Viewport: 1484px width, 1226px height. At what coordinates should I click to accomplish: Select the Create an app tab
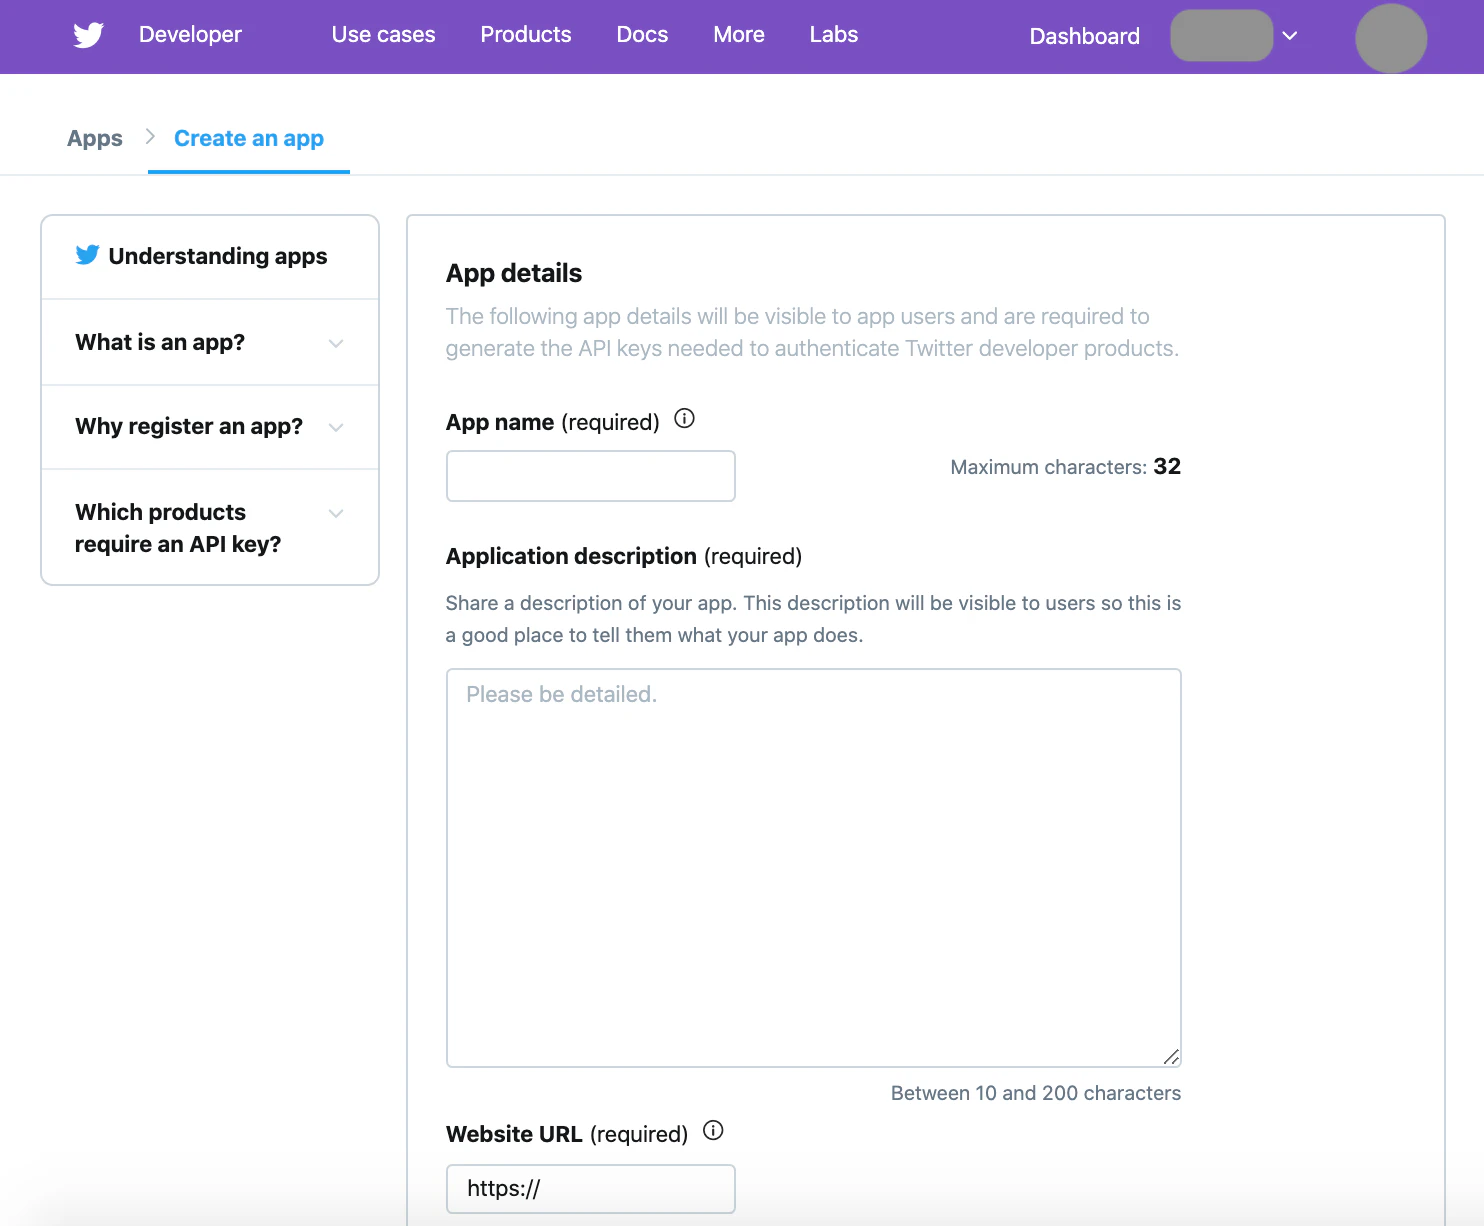pos(249,139)
